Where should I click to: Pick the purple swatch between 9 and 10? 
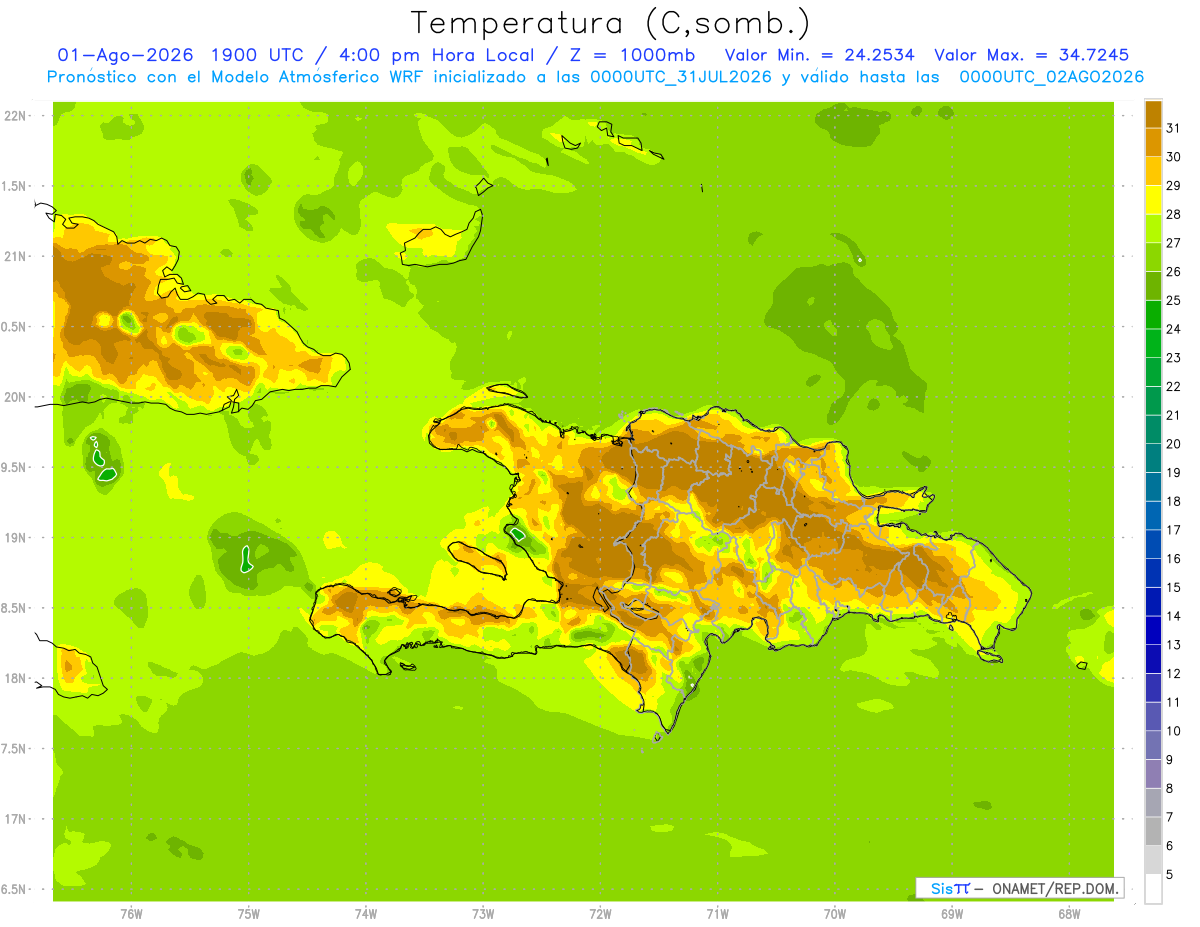1153,745
